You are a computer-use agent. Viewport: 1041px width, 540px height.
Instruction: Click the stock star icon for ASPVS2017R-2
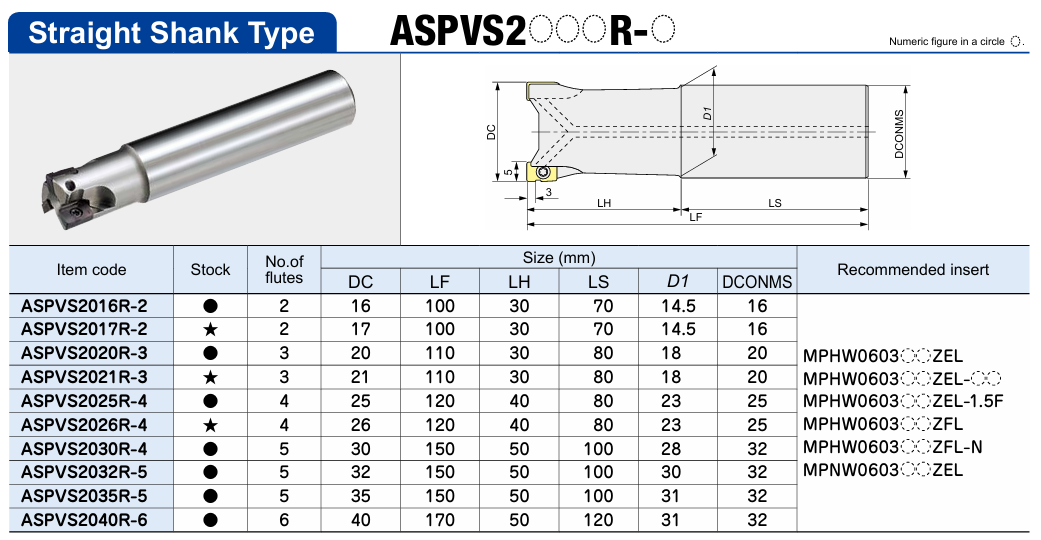point(210,329)
